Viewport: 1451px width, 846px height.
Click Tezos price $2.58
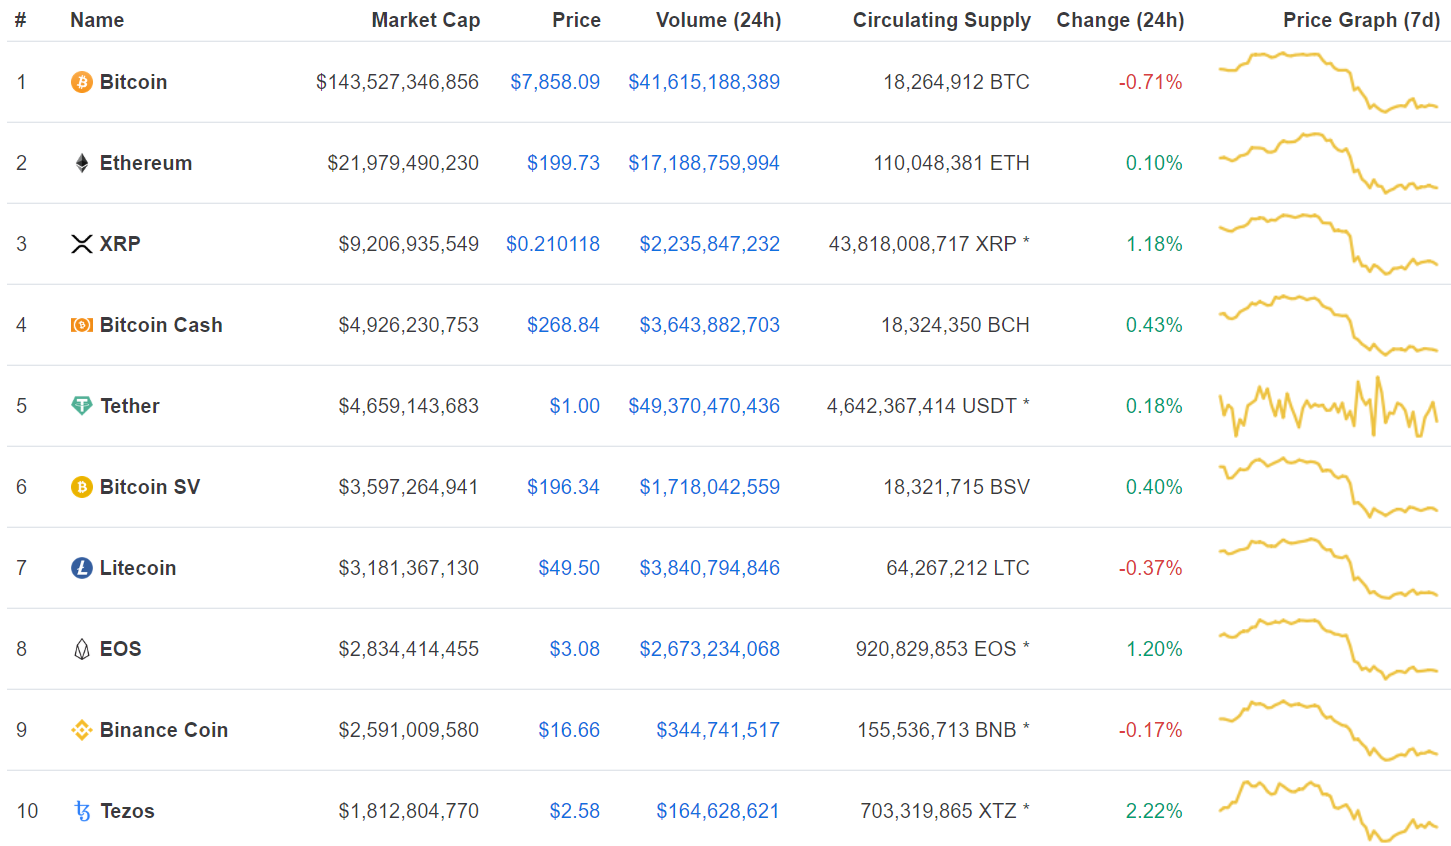click(575, 811)
